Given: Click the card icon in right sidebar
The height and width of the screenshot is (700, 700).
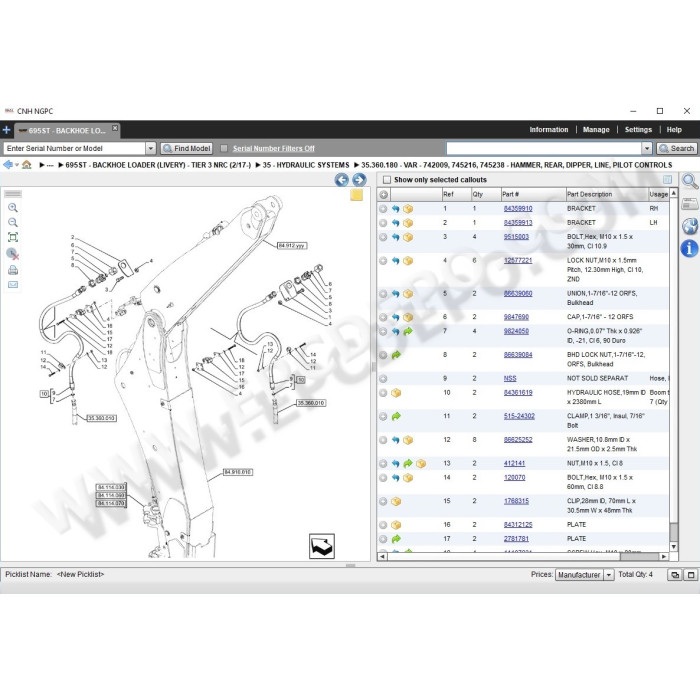Looking at the screenshot, I should (x=689, y=204).
